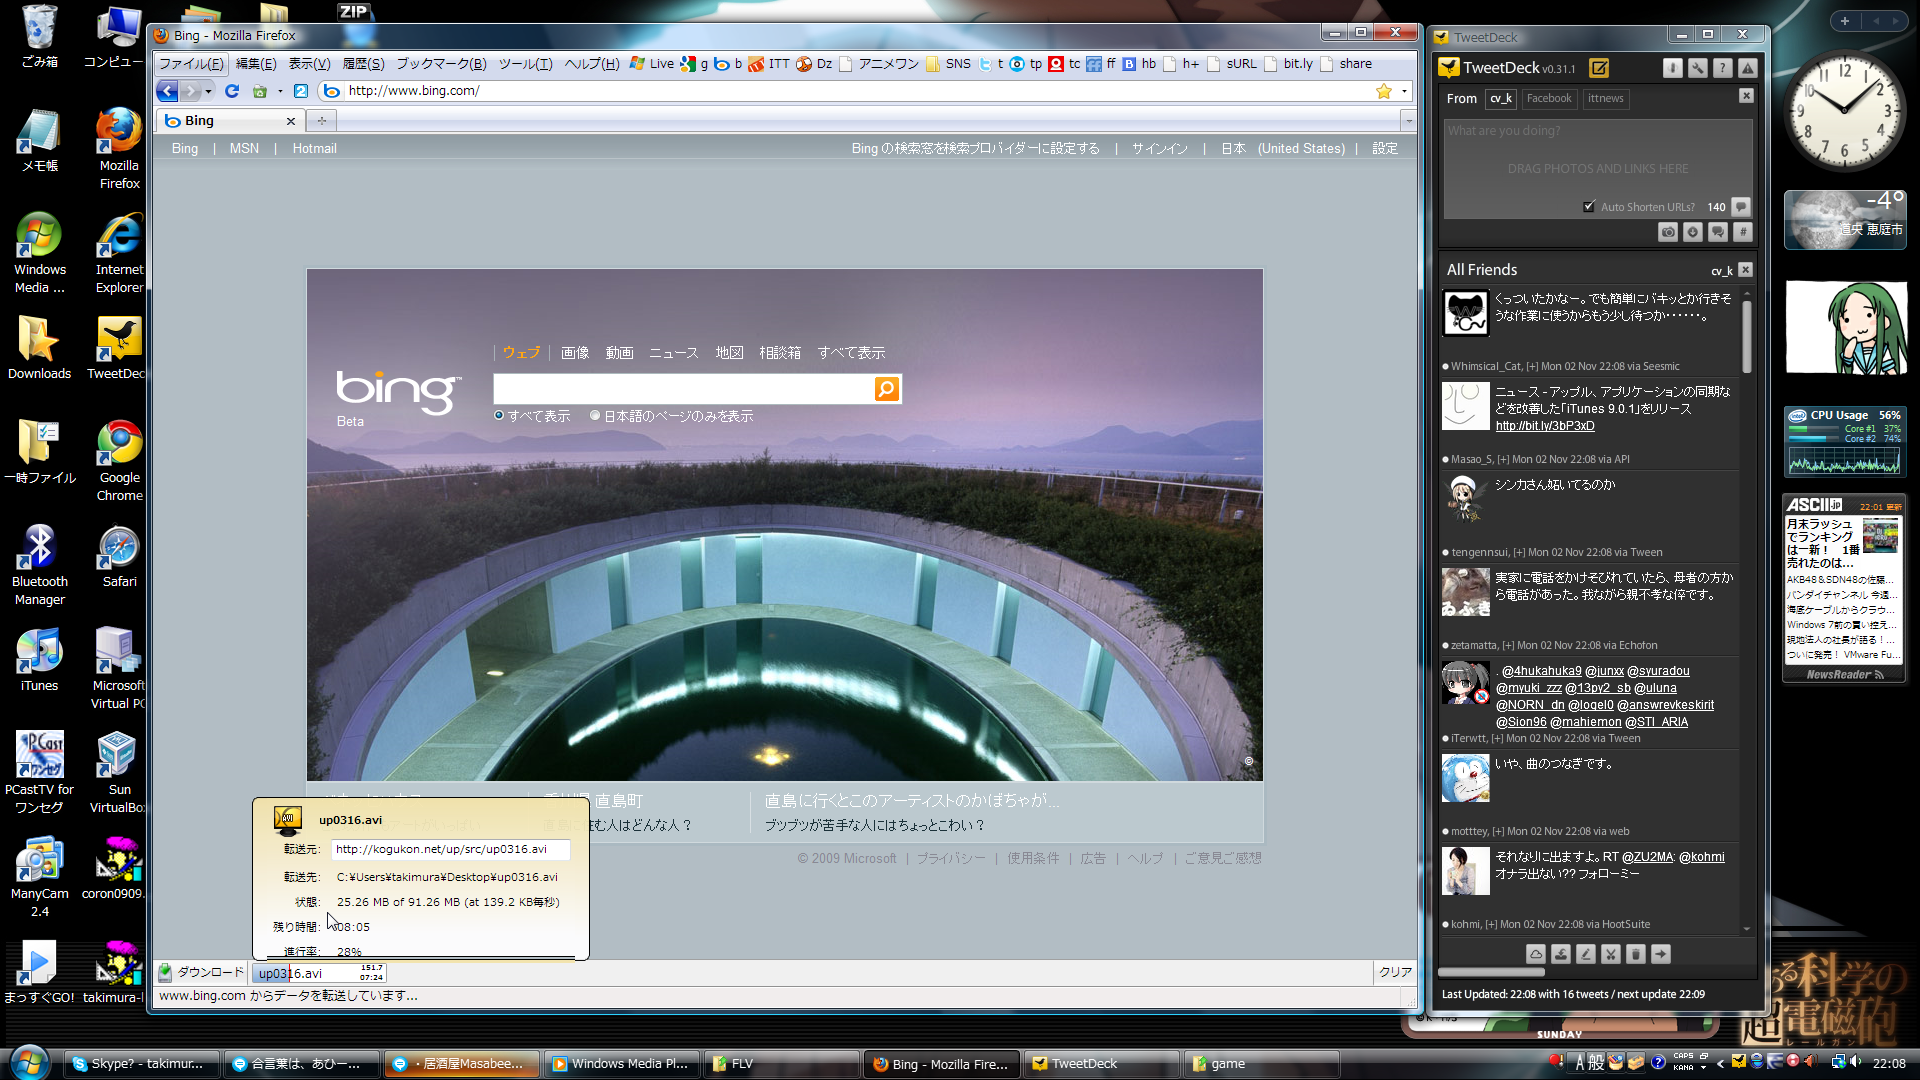Open bit.ly/3bP3xD link in tweet

pos(1545,426)
